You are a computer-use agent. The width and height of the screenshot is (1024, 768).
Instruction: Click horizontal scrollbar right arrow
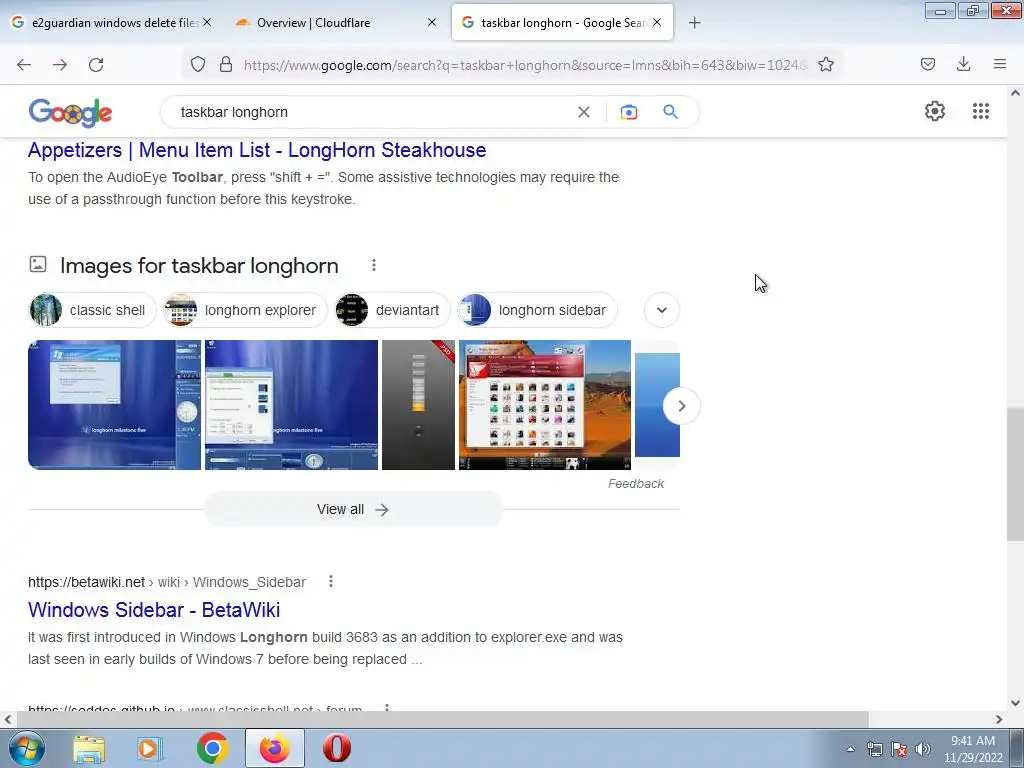tap(999, 719)
